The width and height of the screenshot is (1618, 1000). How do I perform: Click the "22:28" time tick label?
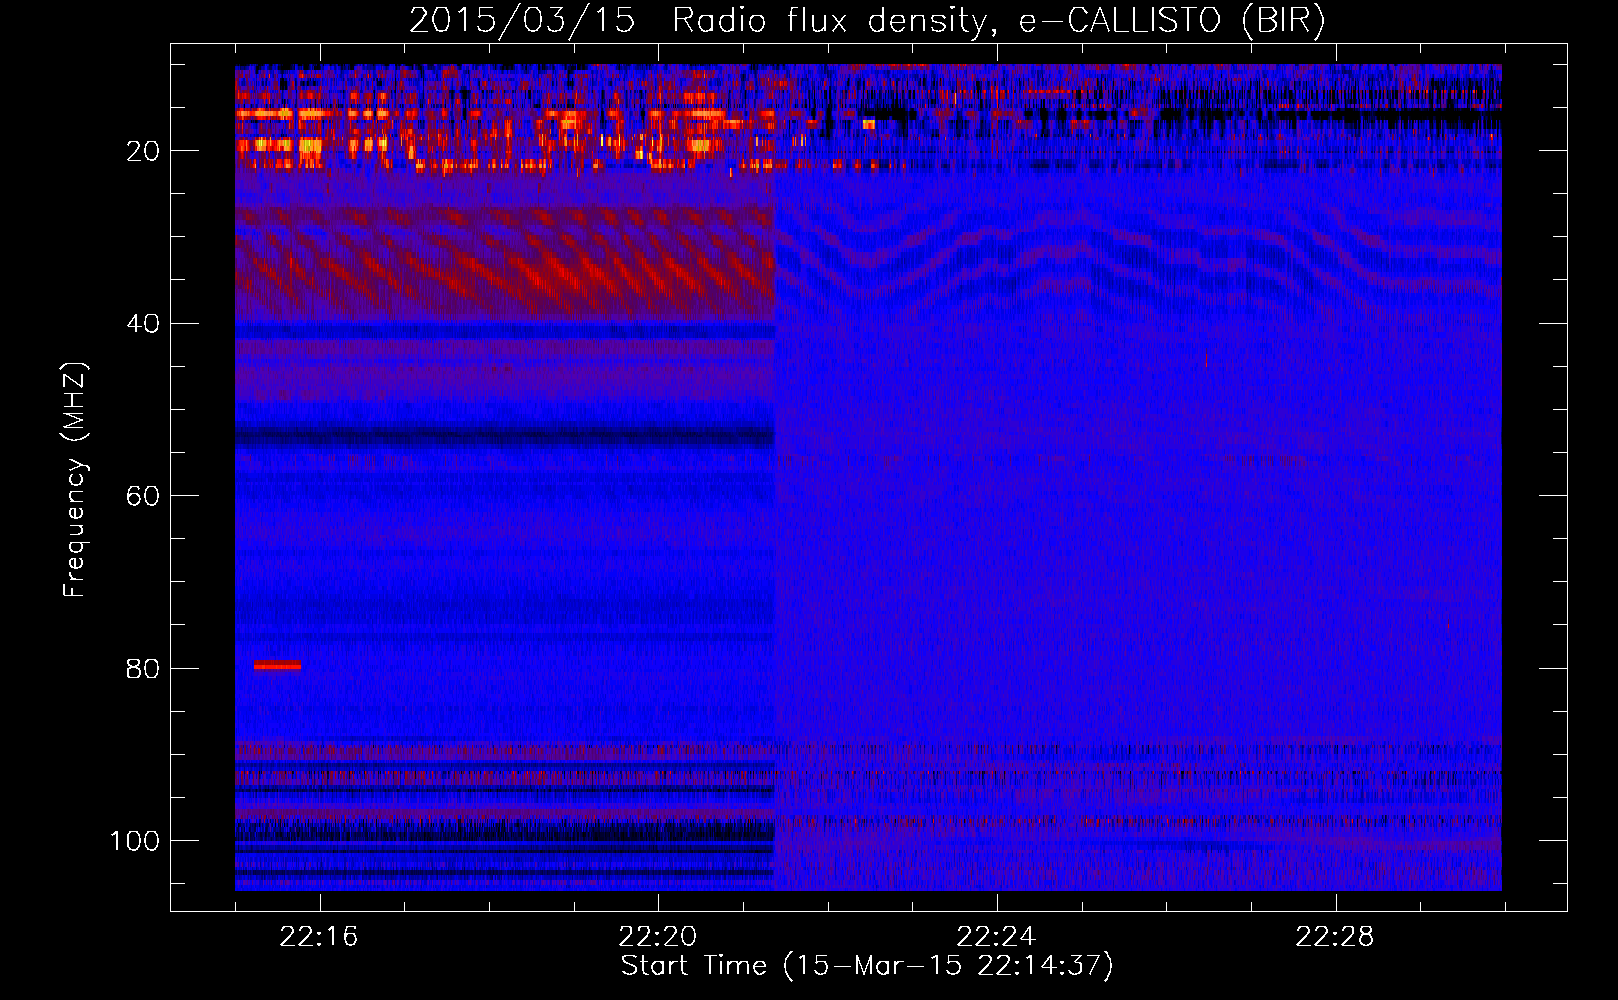1335,937
